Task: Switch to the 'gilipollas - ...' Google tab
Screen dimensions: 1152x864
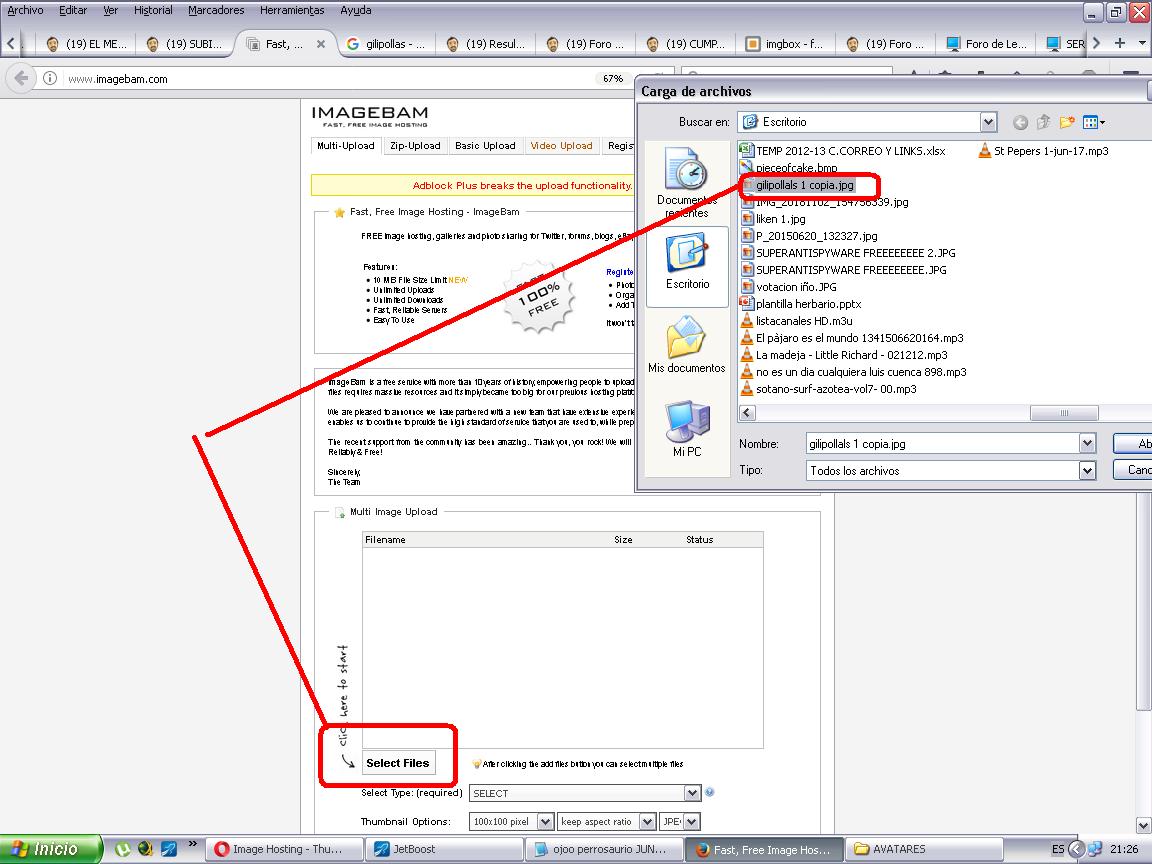Action: (x=386, y=44)
